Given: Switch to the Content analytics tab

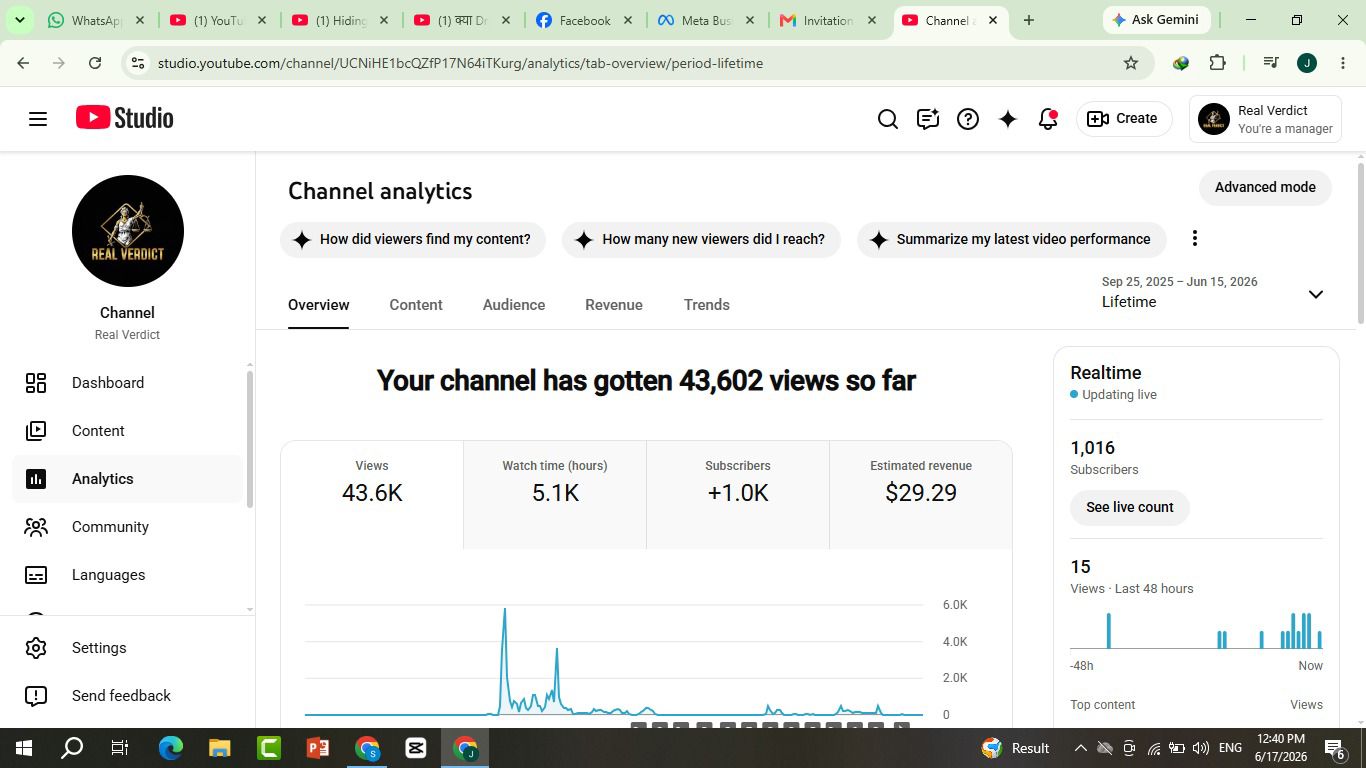Looking at the screenshot, I should pos(416,305).
